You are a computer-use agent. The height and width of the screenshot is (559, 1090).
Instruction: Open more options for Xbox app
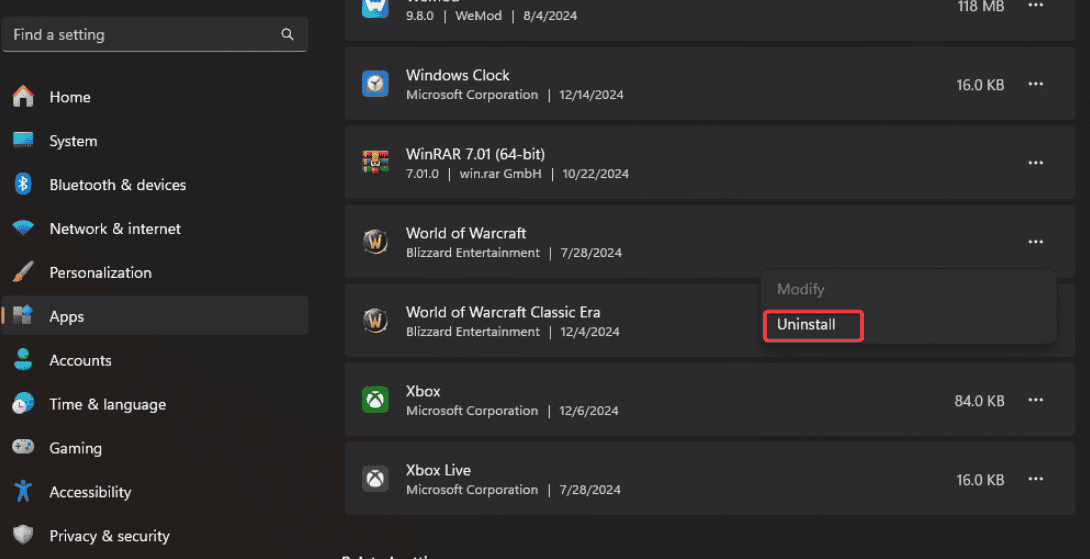click(x=1035, y=400)
